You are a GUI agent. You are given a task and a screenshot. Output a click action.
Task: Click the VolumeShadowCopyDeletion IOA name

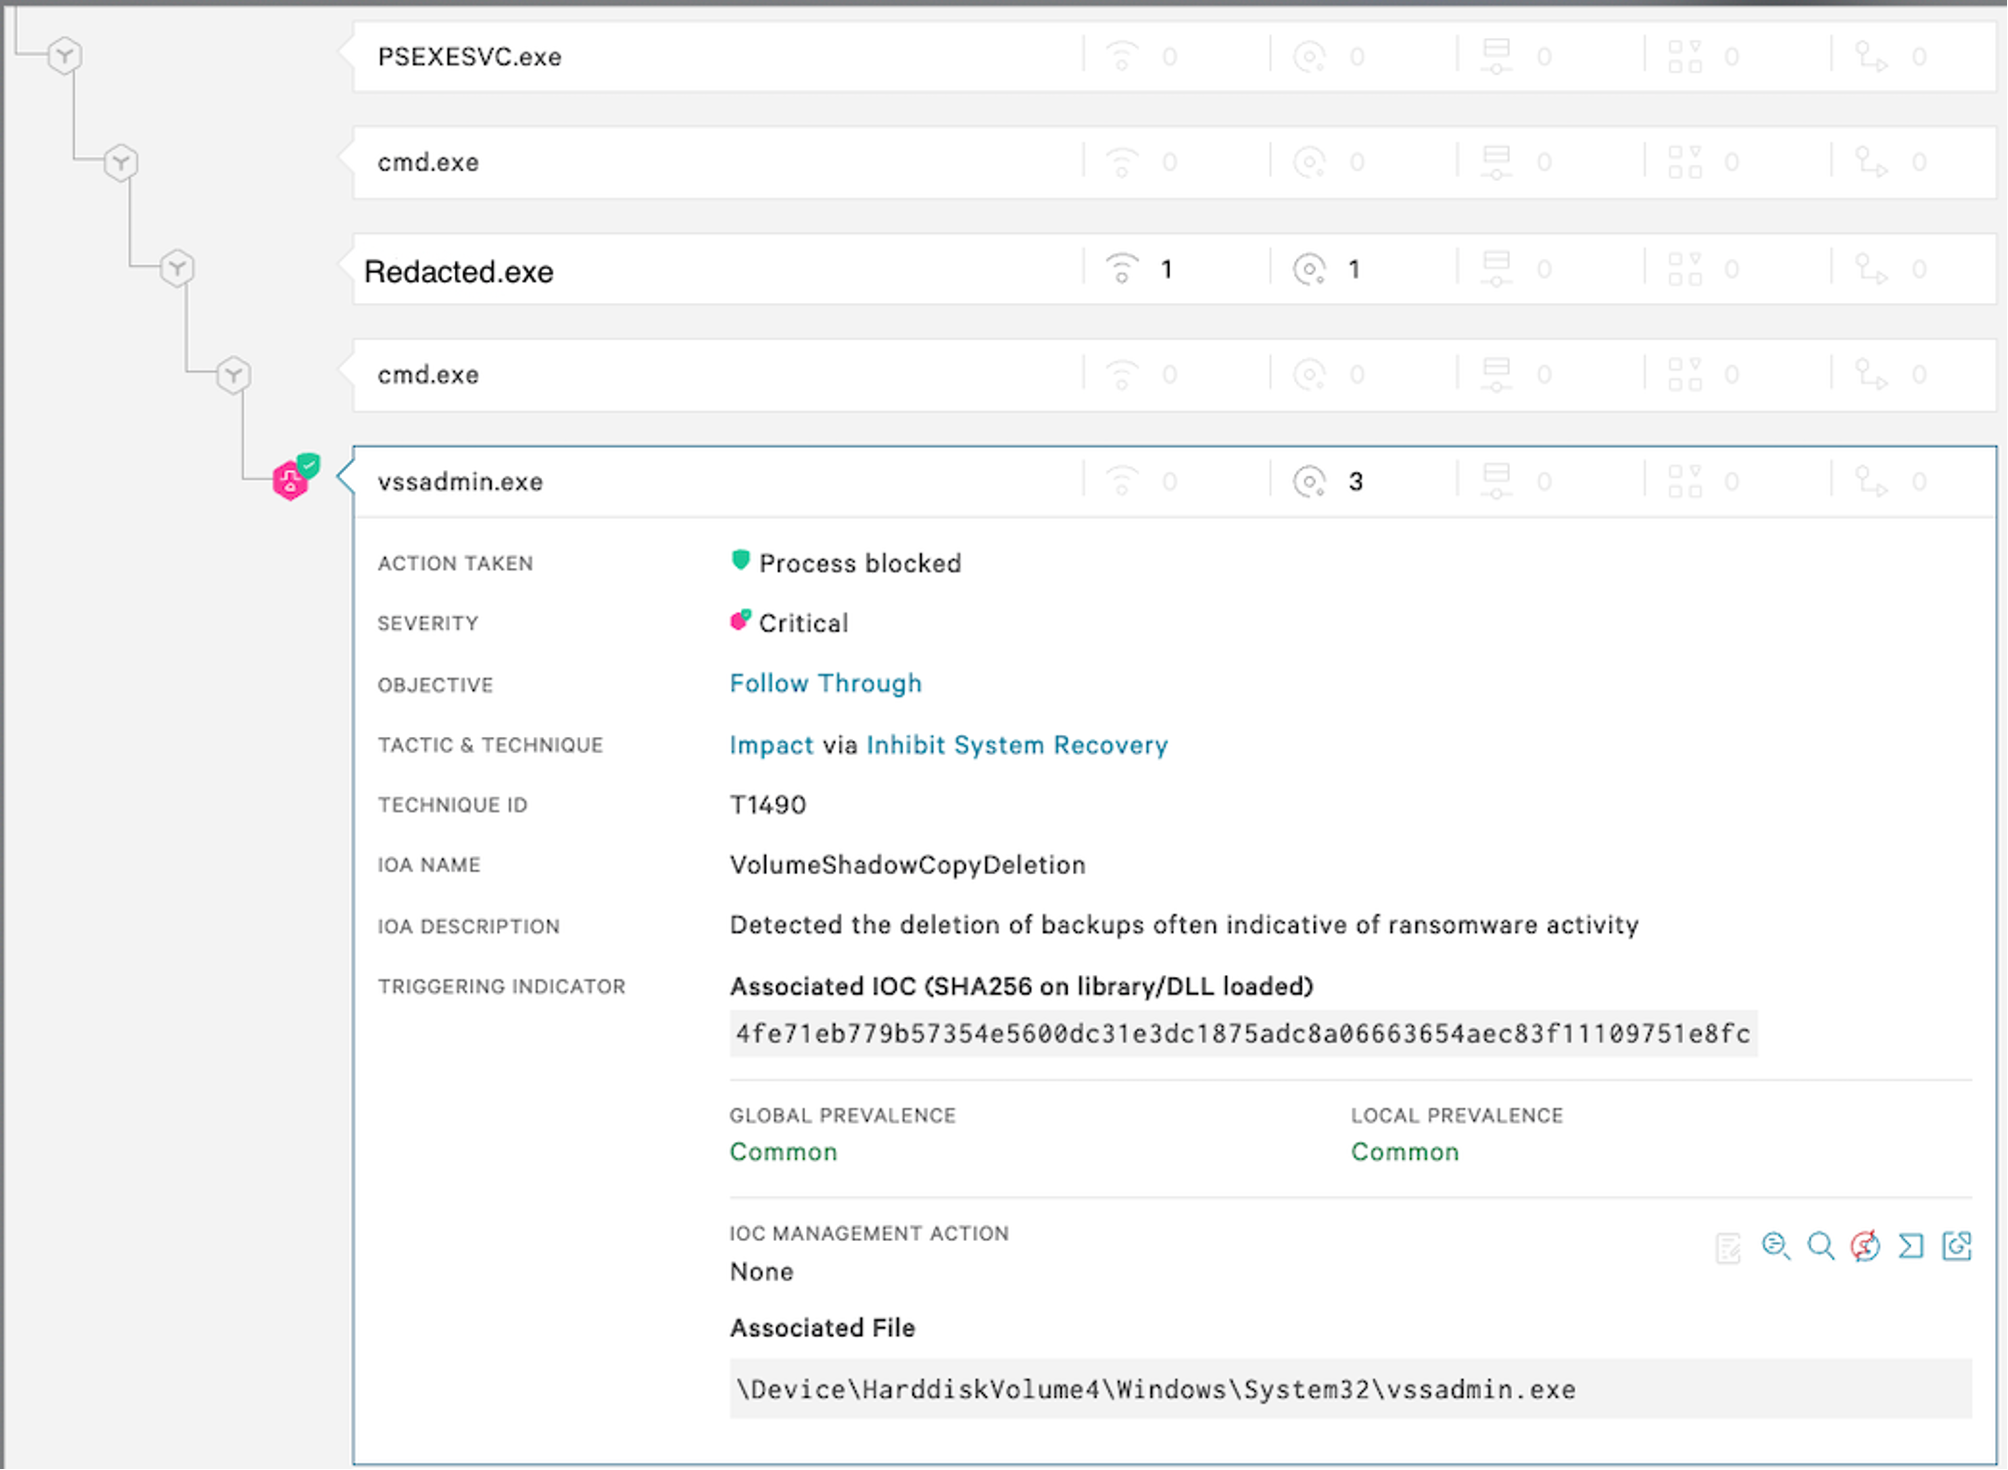907,865
